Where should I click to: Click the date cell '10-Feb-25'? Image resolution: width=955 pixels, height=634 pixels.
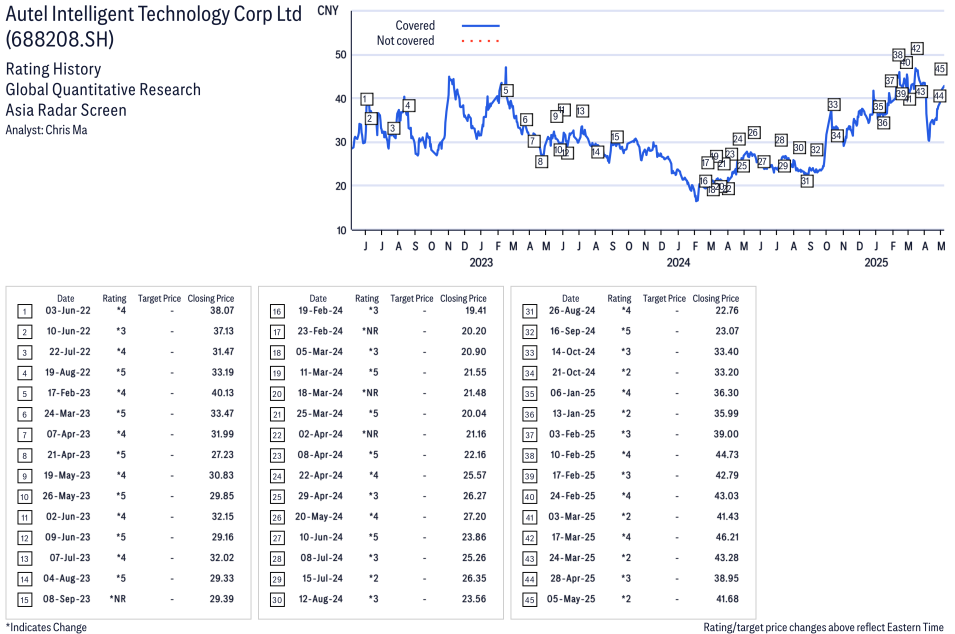coord(573,455)
